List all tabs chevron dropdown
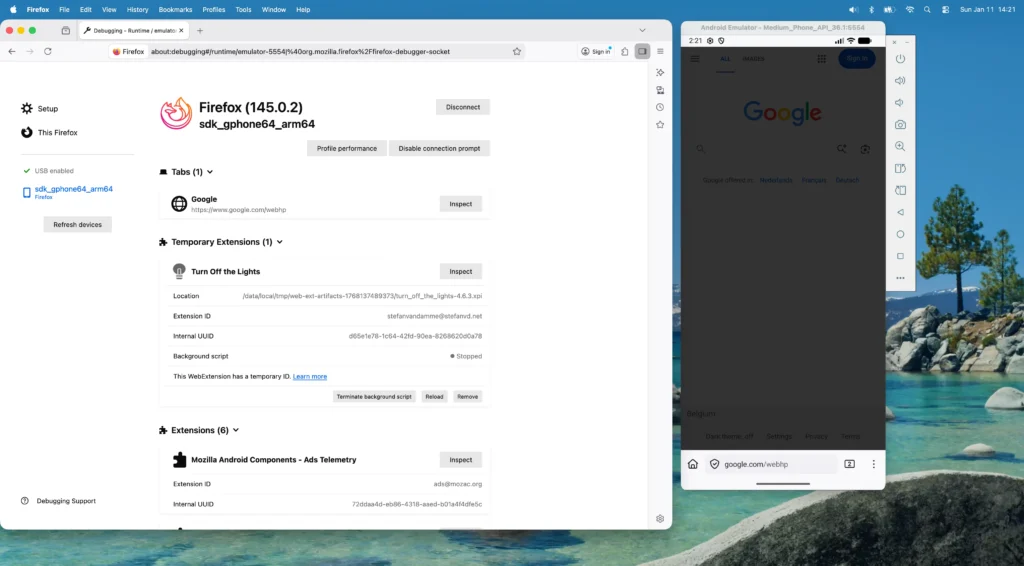This screenshot has width=1024, height=566. 642,31
